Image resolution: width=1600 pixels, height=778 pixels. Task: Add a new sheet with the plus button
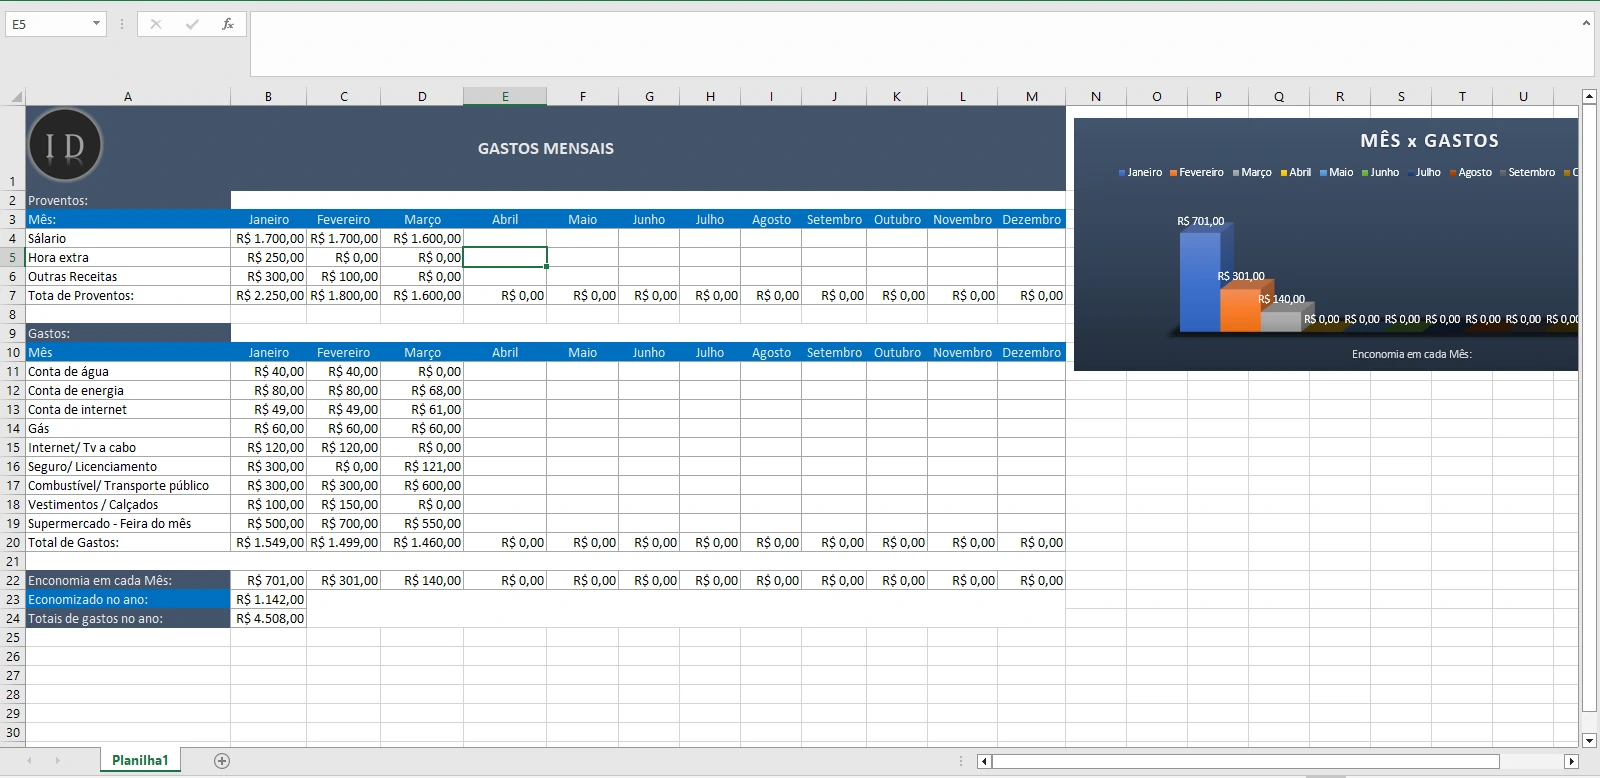tap(222, 761)
